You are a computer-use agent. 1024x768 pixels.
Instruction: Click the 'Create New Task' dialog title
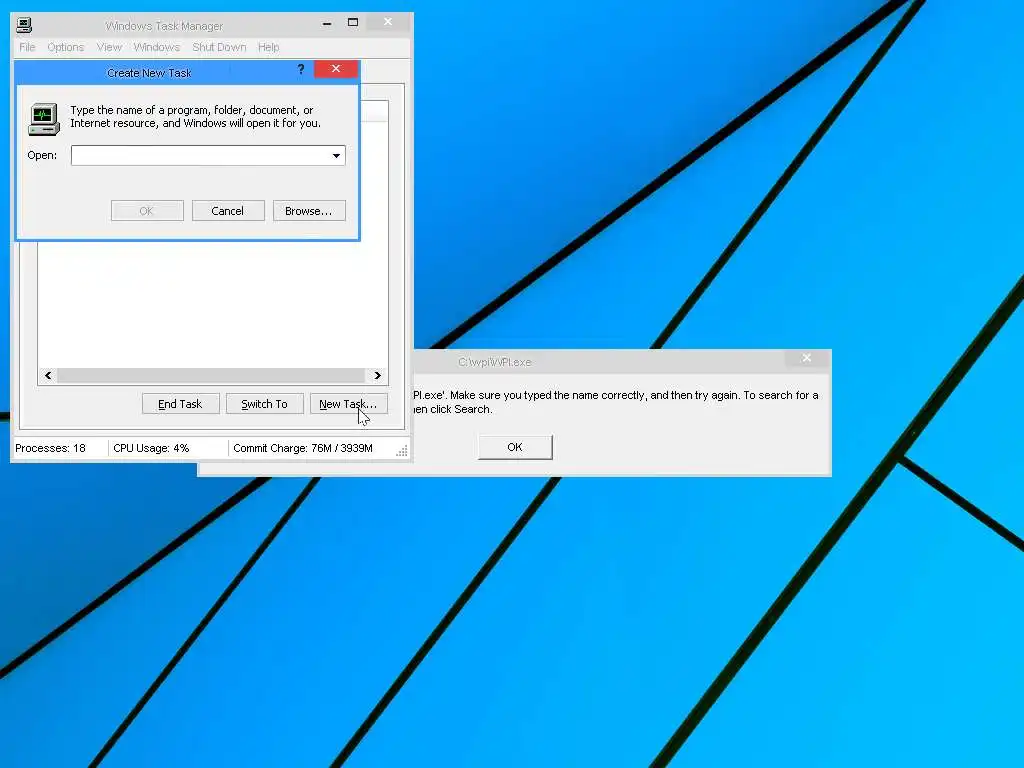pos(149,73)
